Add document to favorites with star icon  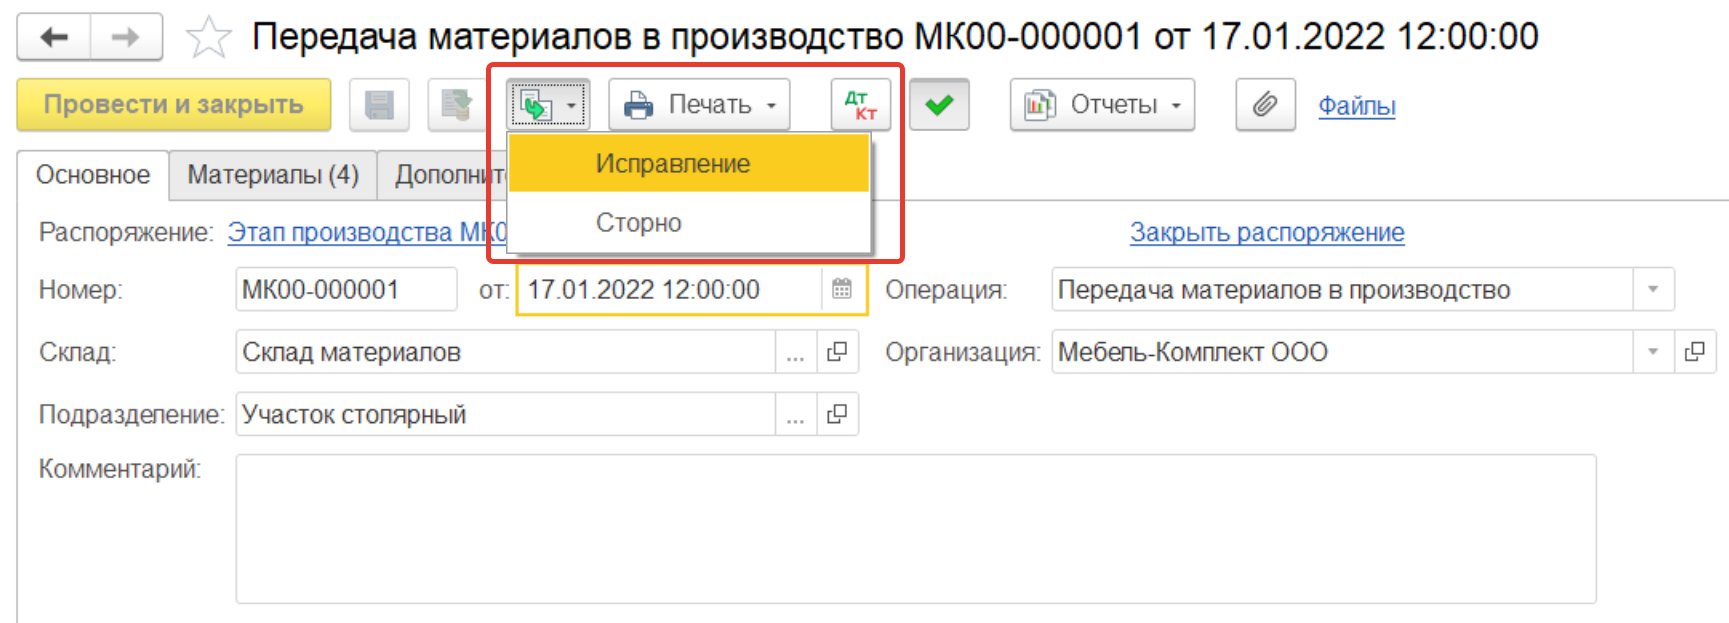208,38
